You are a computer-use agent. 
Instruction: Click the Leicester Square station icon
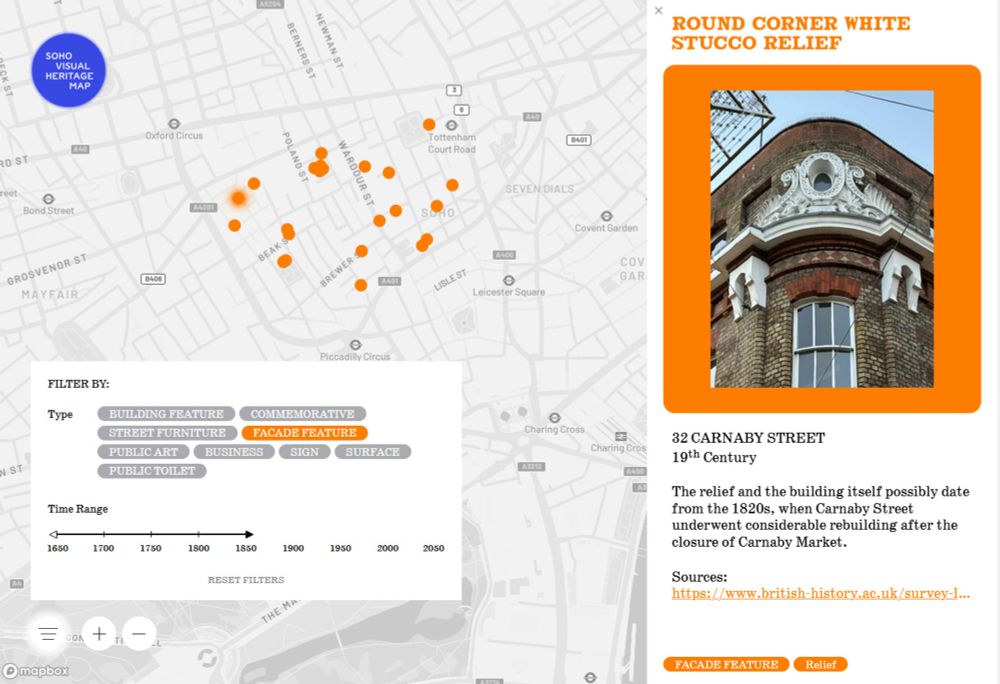pyautogui.click(x=508, y=280)
